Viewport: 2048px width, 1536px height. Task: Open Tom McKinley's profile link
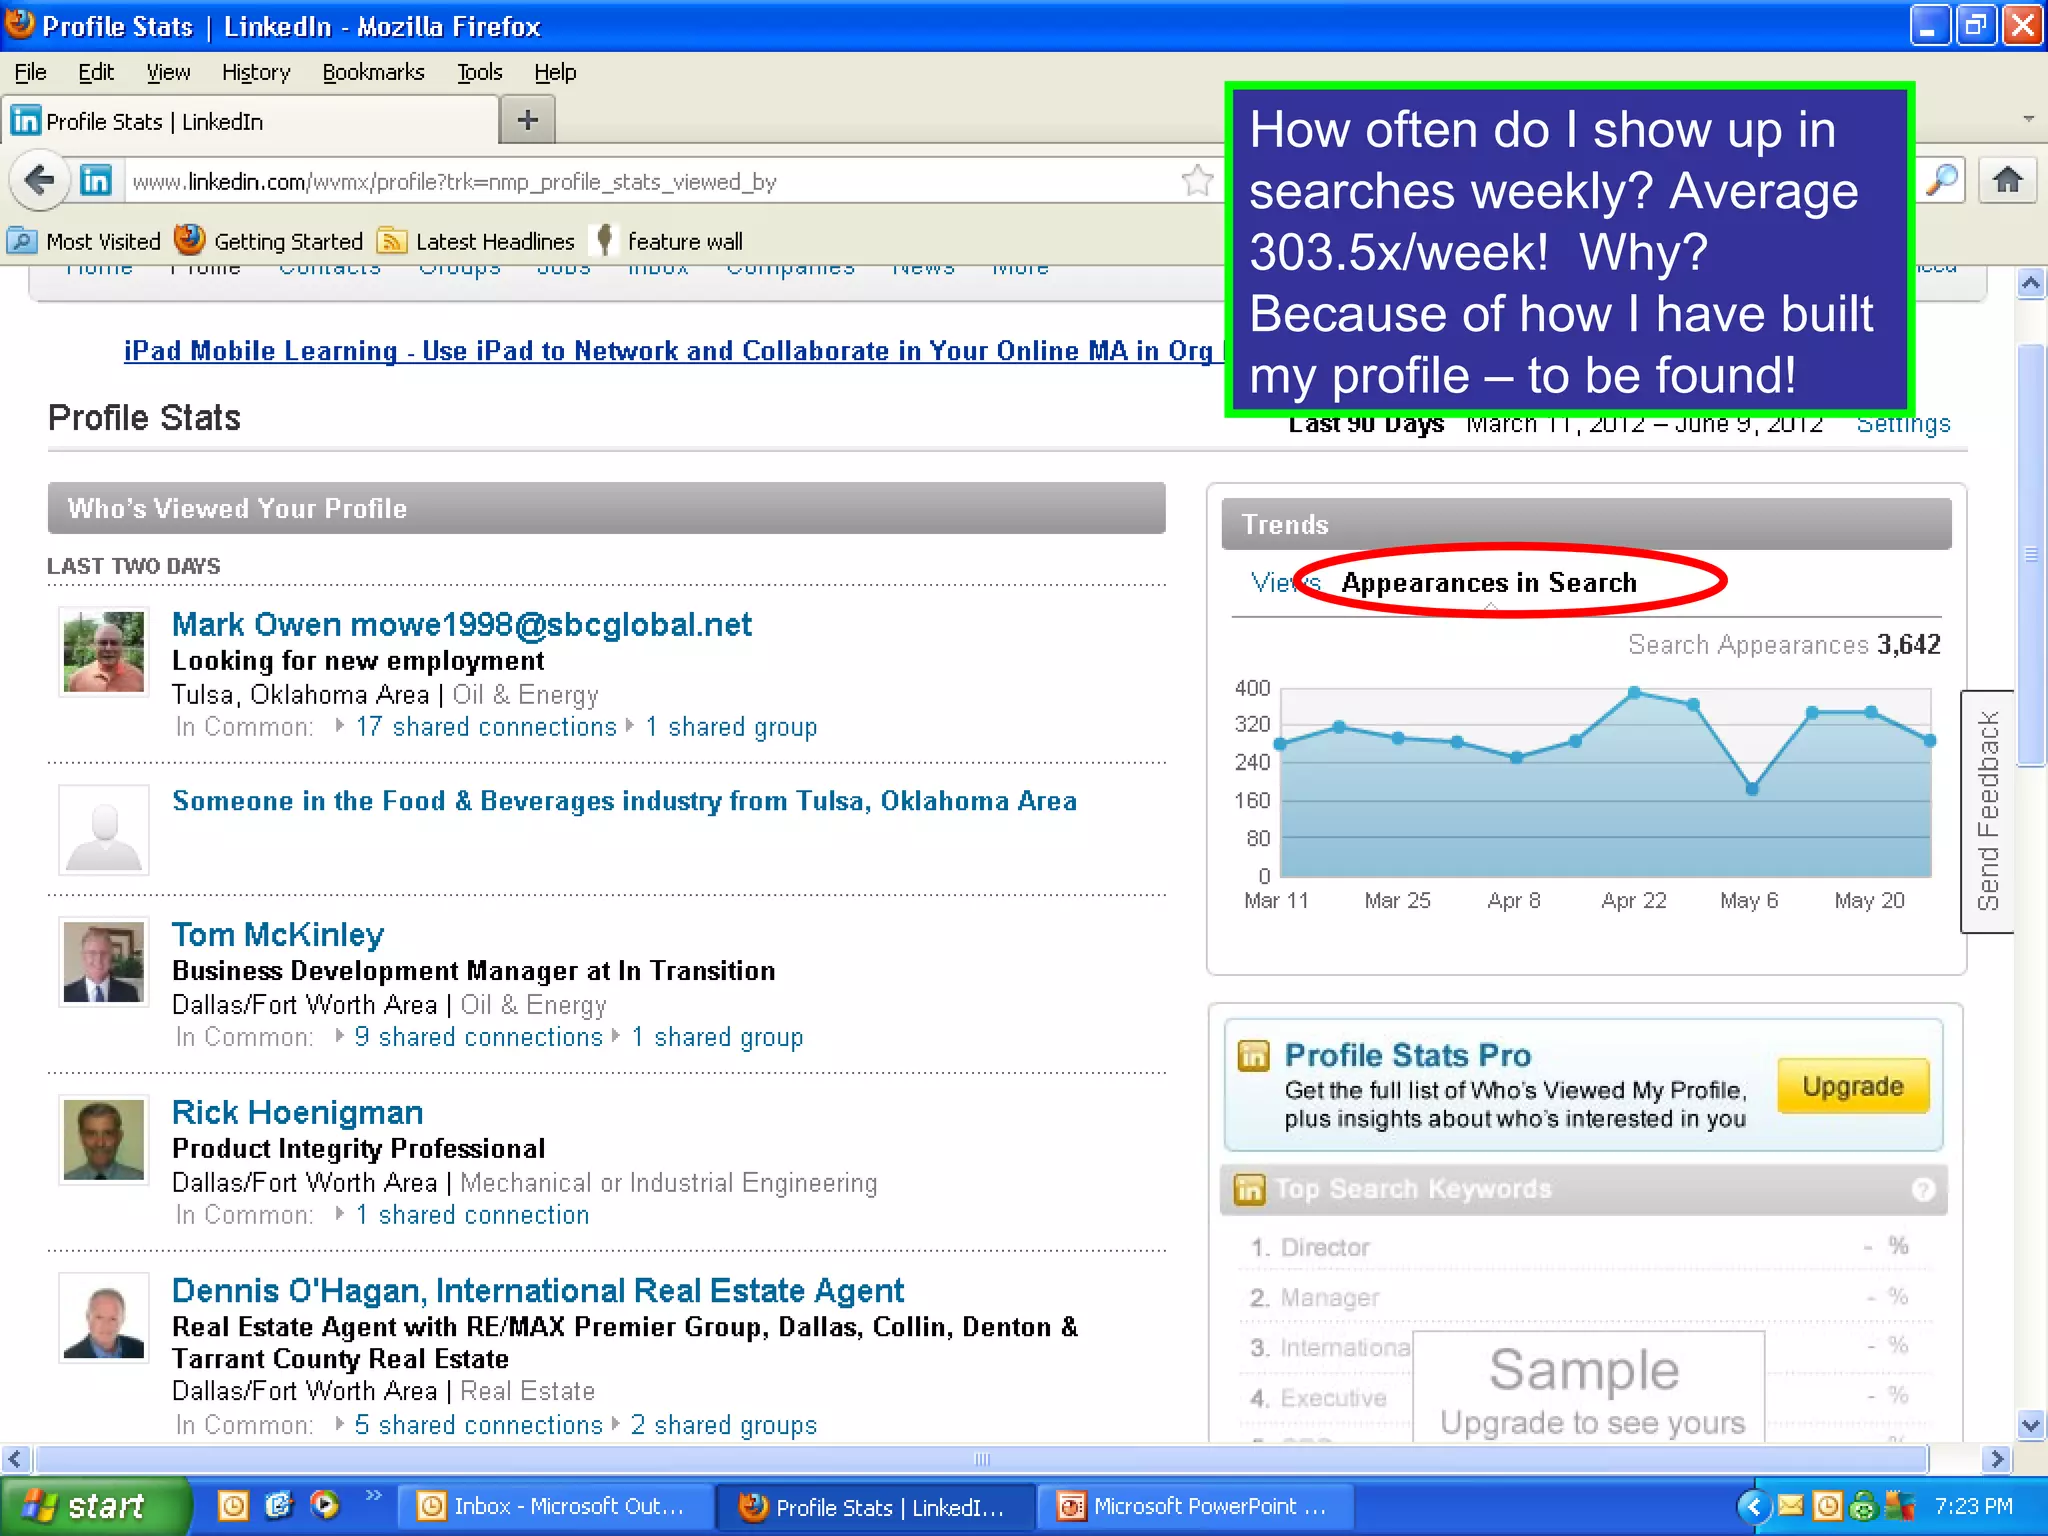(x=278, y=934)
